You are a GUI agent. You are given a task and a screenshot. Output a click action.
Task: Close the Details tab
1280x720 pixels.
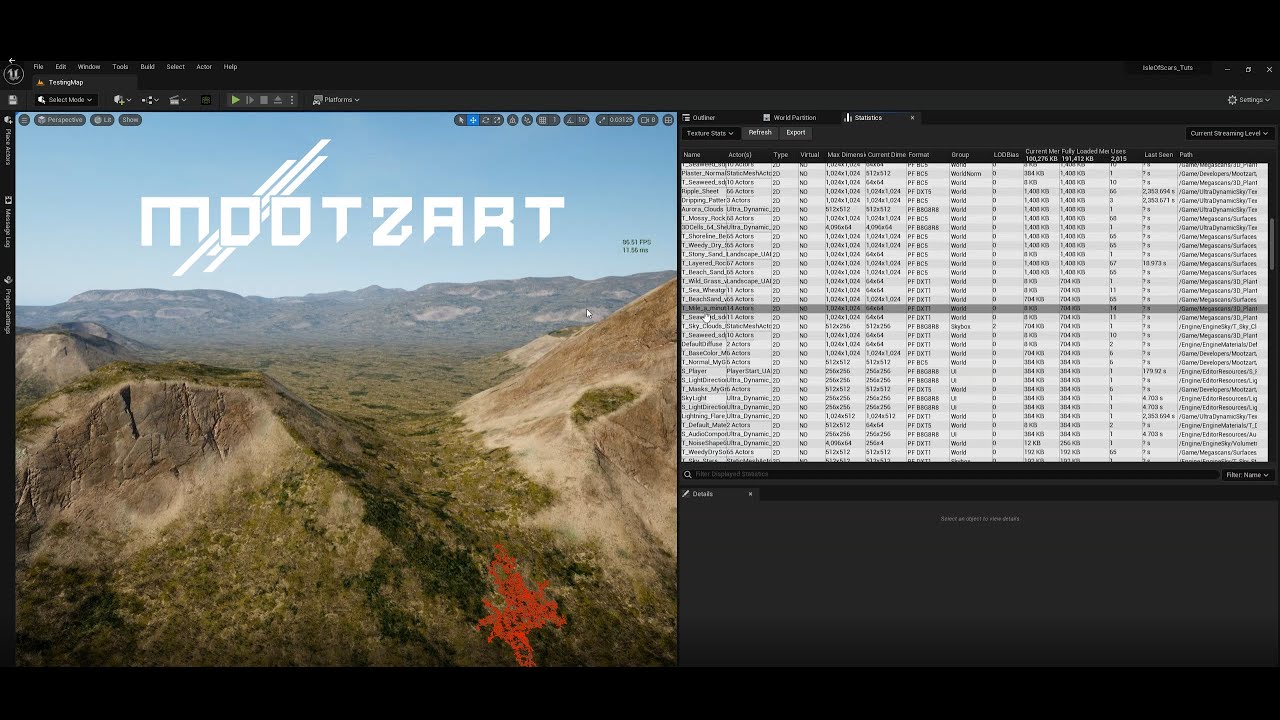750,494
